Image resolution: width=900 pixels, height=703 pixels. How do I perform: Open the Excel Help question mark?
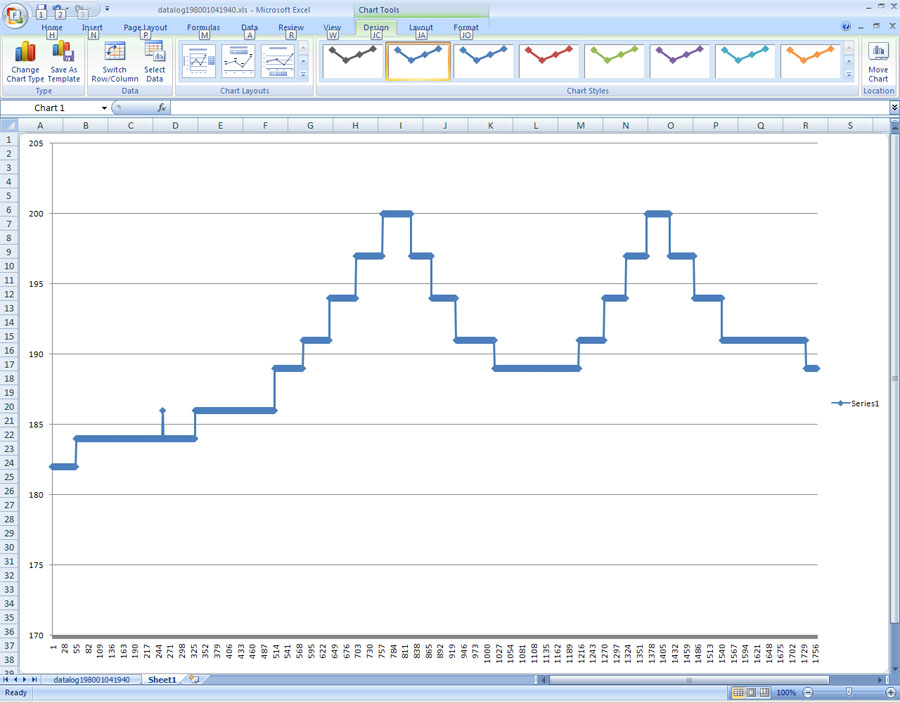point(846,27)
